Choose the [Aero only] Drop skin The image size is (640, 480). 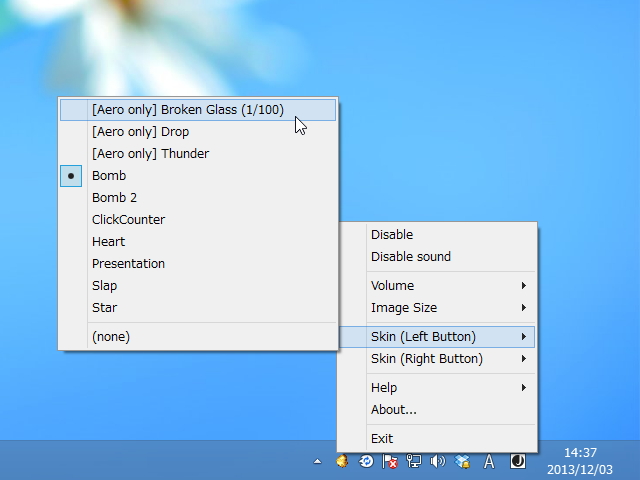click(198, 132)
